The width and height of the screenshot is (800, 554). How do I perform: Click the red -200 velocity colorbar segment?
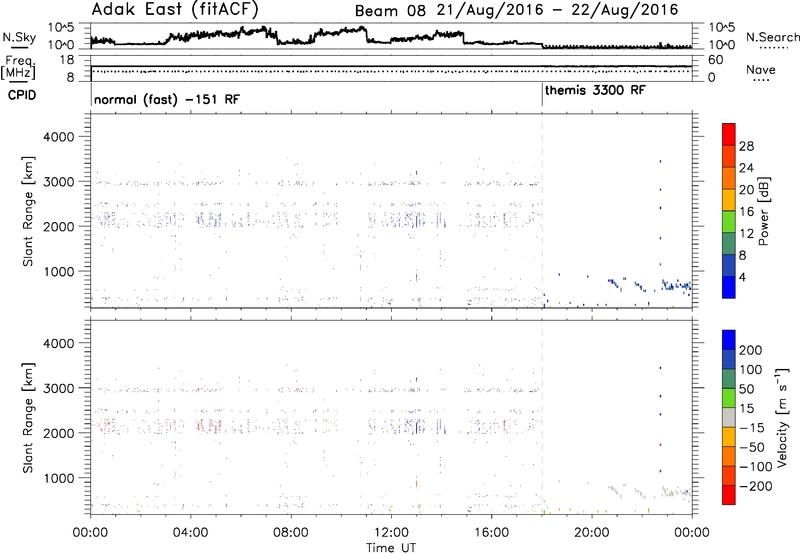coord(729,495)
